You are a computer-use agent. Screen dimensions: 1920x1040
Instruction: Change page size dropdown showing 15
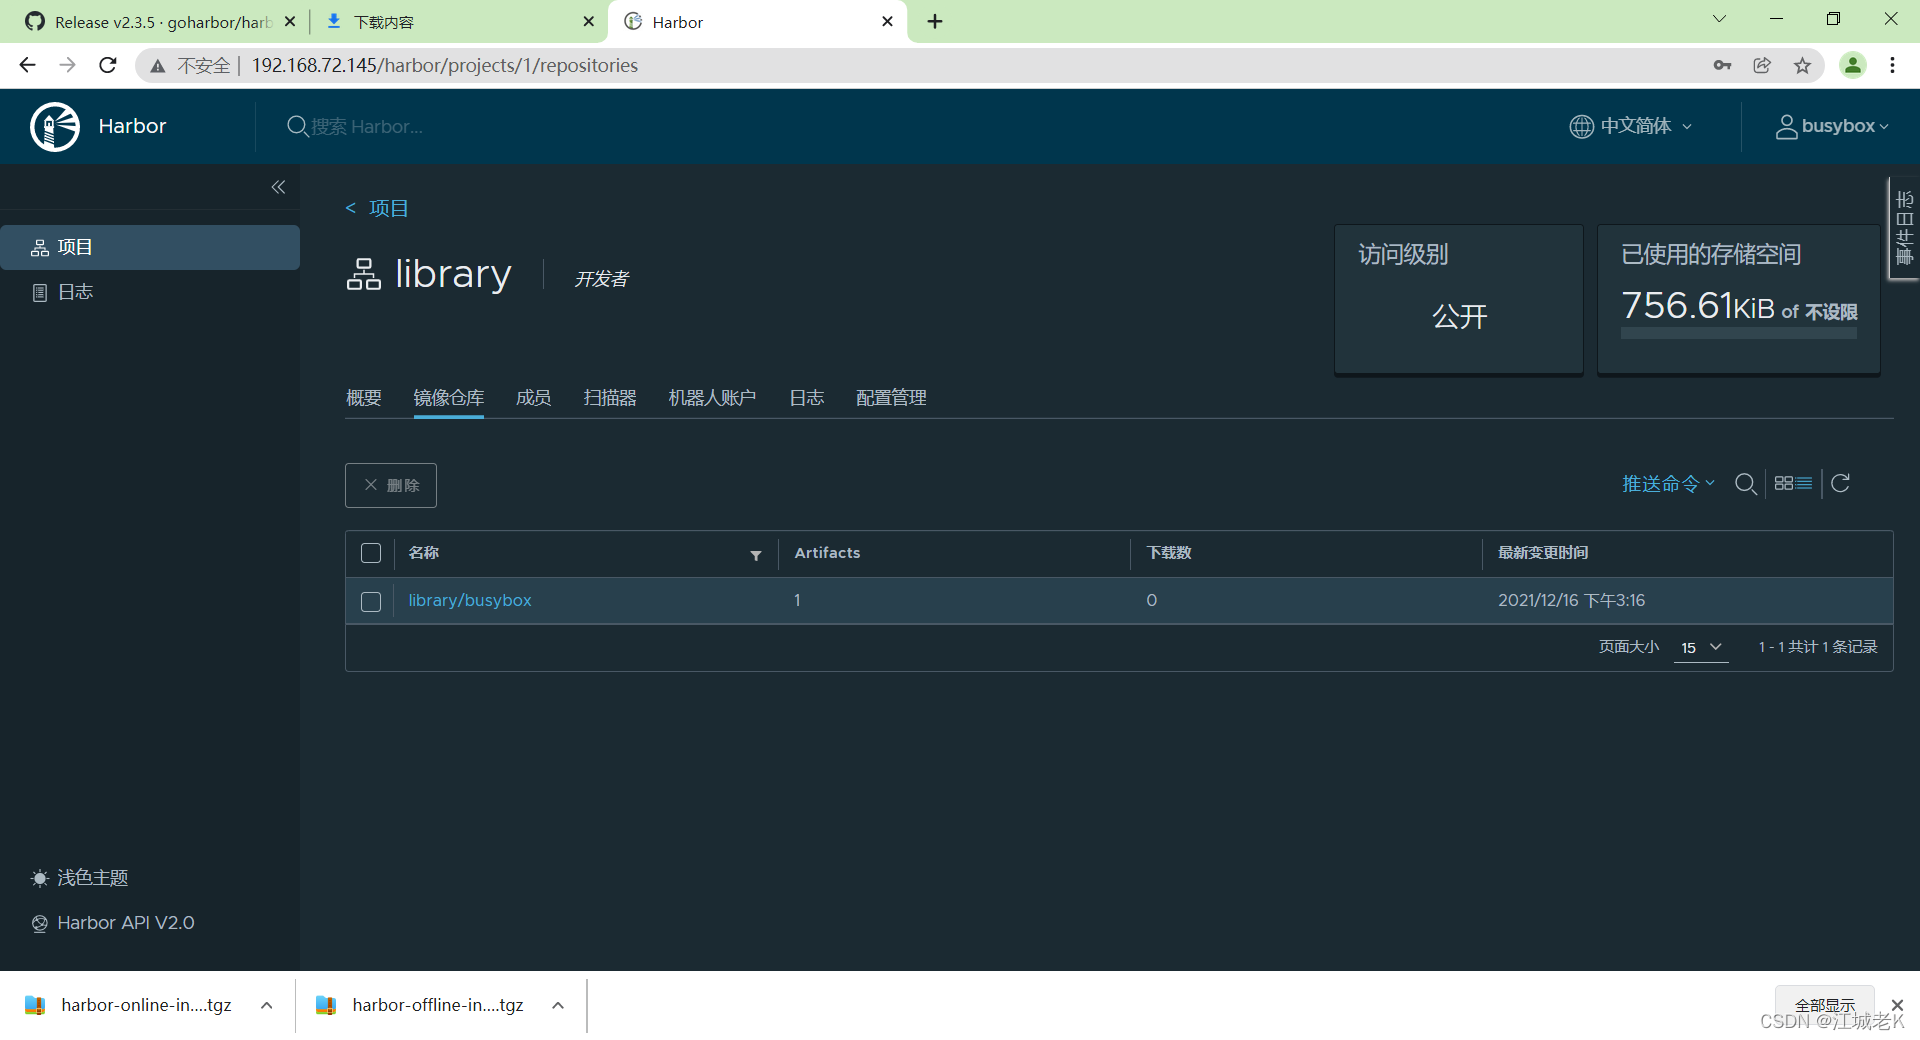(x=1701, y=647)
